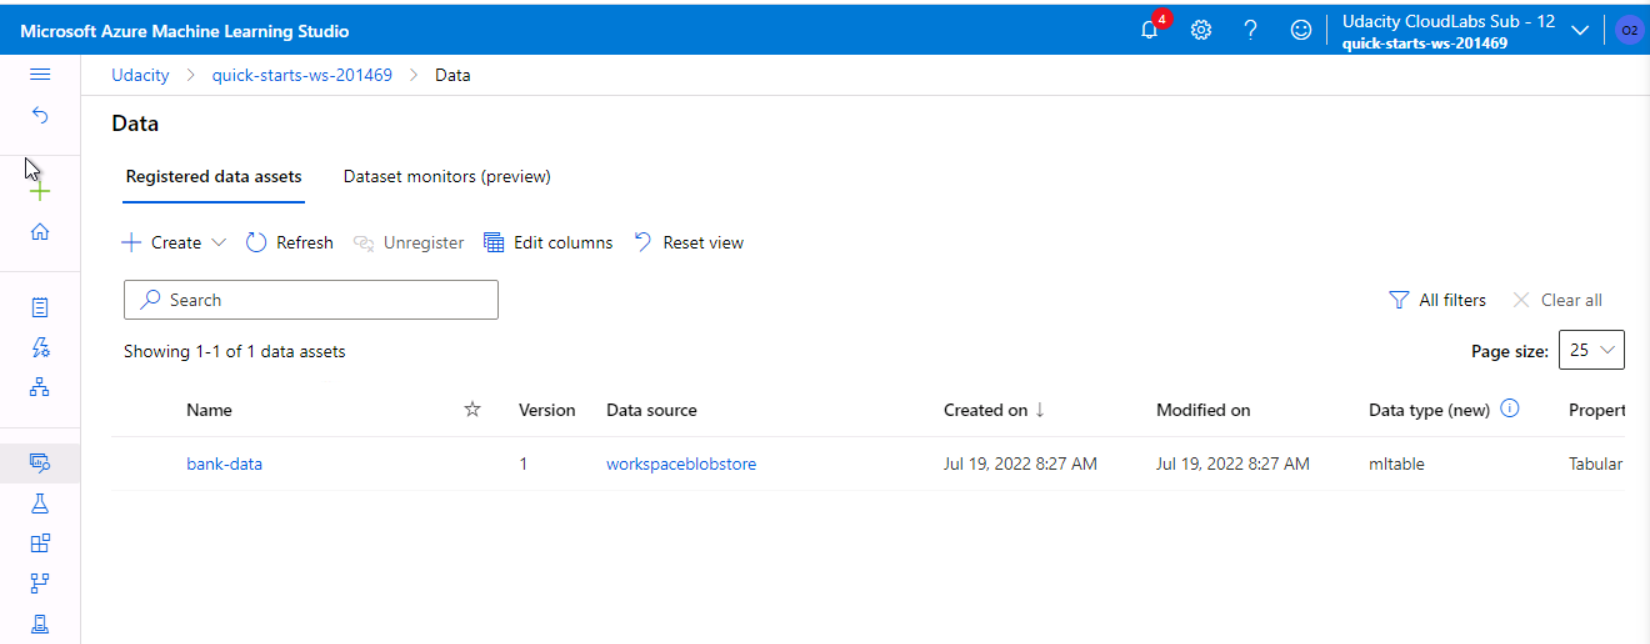Screen dimensions: 1650x644
Task: Open Notebooks from the sidebar icon
Action: [x=40, y=307]
